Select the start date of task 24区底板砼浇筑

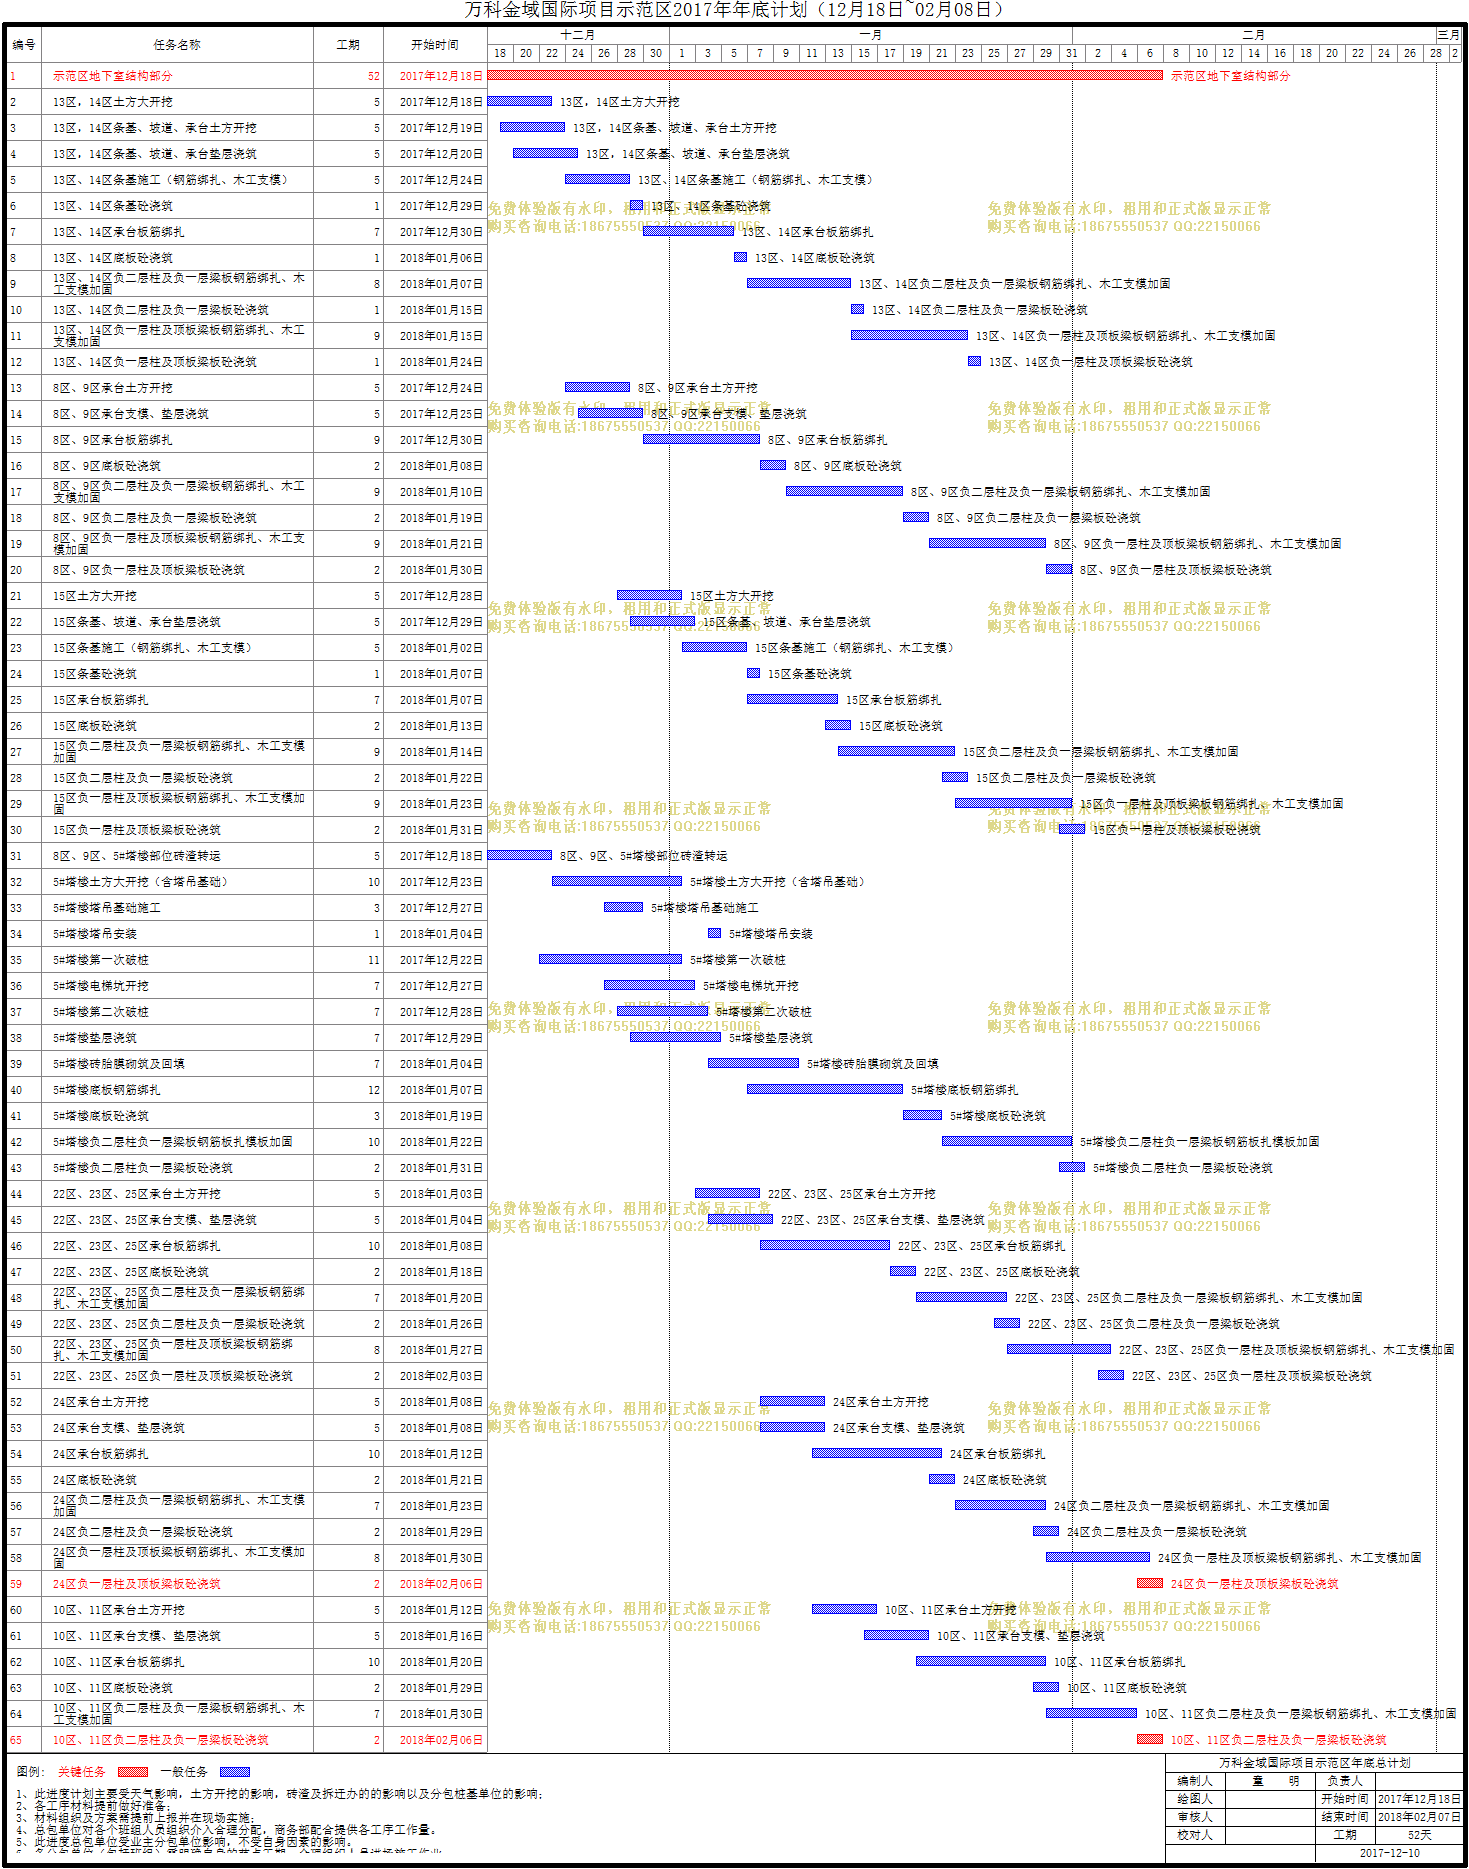click(x=441, y=1480)
